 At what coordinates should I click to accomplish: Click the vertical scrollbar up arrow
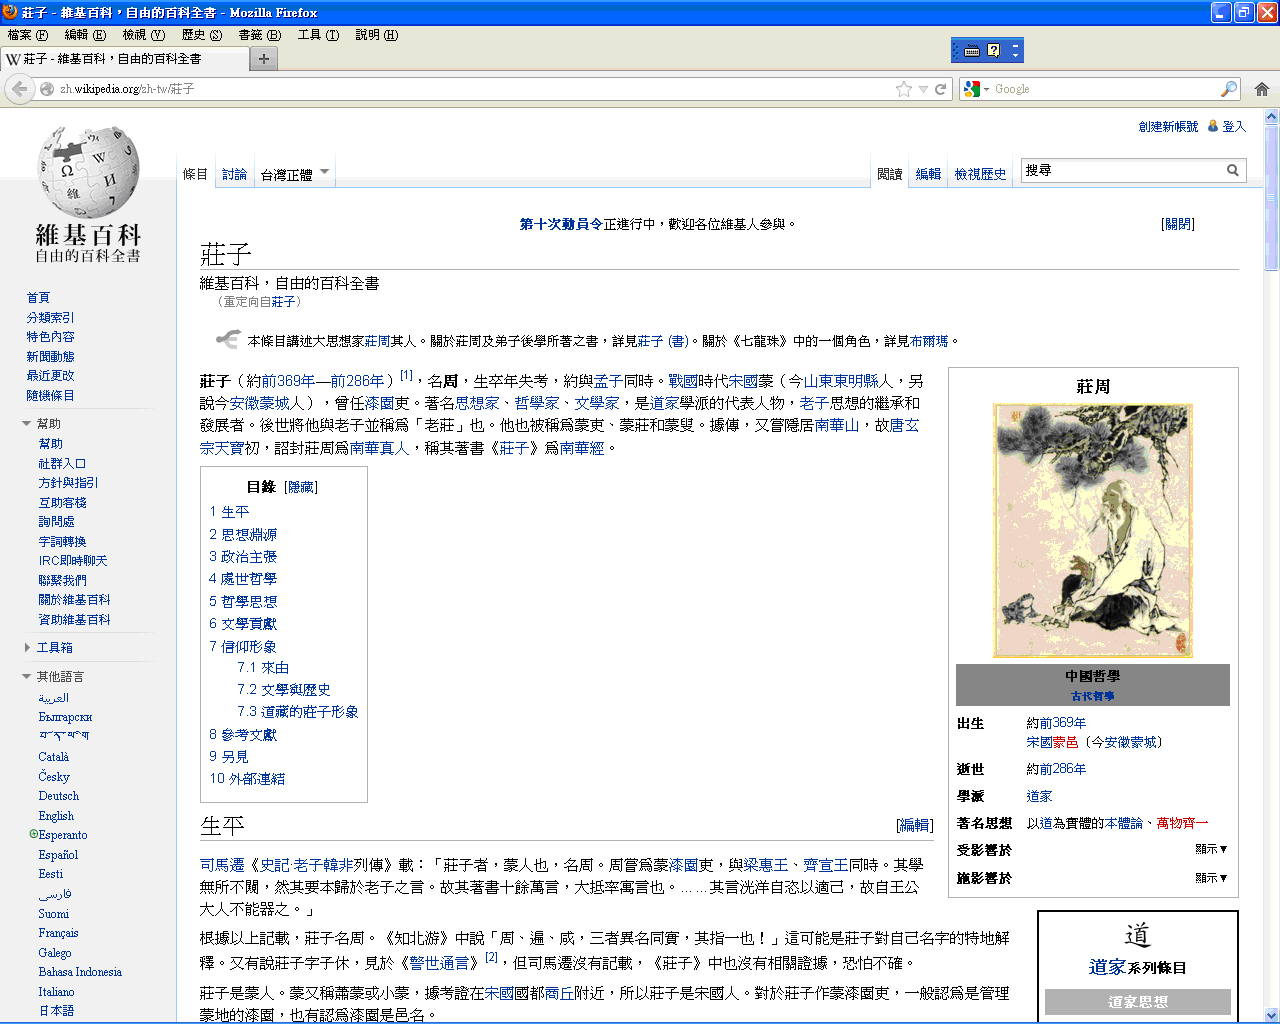click(1272, 117)
